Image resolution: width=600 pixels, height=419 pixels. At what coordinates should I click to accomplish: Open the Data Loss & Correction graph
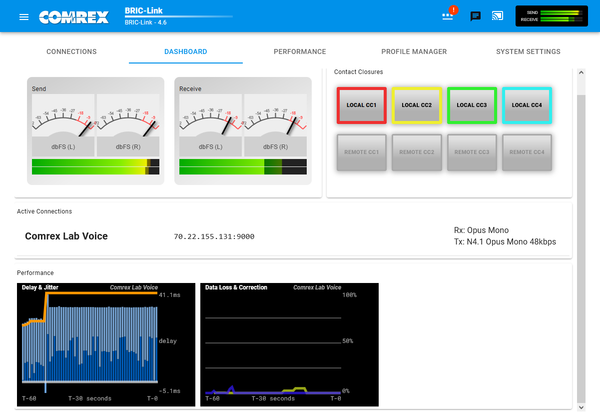pyautogui.click(x=289, y=345)
